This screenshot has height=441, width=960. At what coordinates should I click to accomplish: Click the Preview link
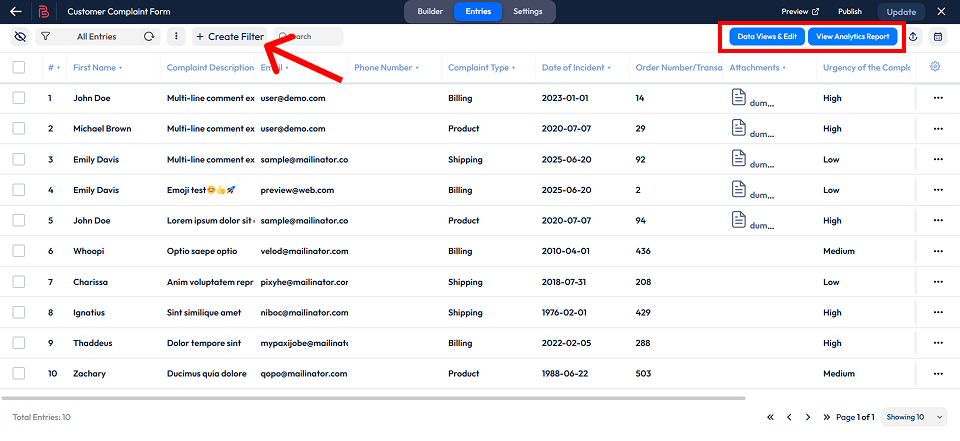800,12
